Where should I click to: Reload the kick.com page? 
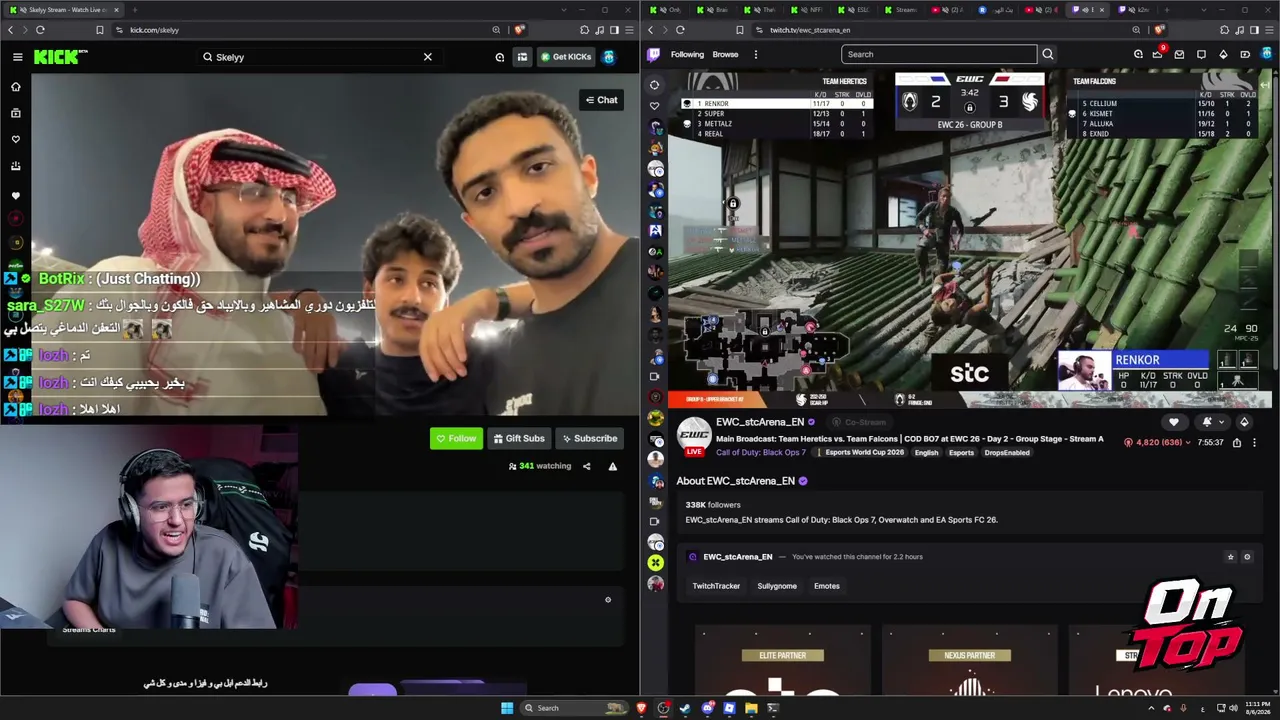pos(40,30)
